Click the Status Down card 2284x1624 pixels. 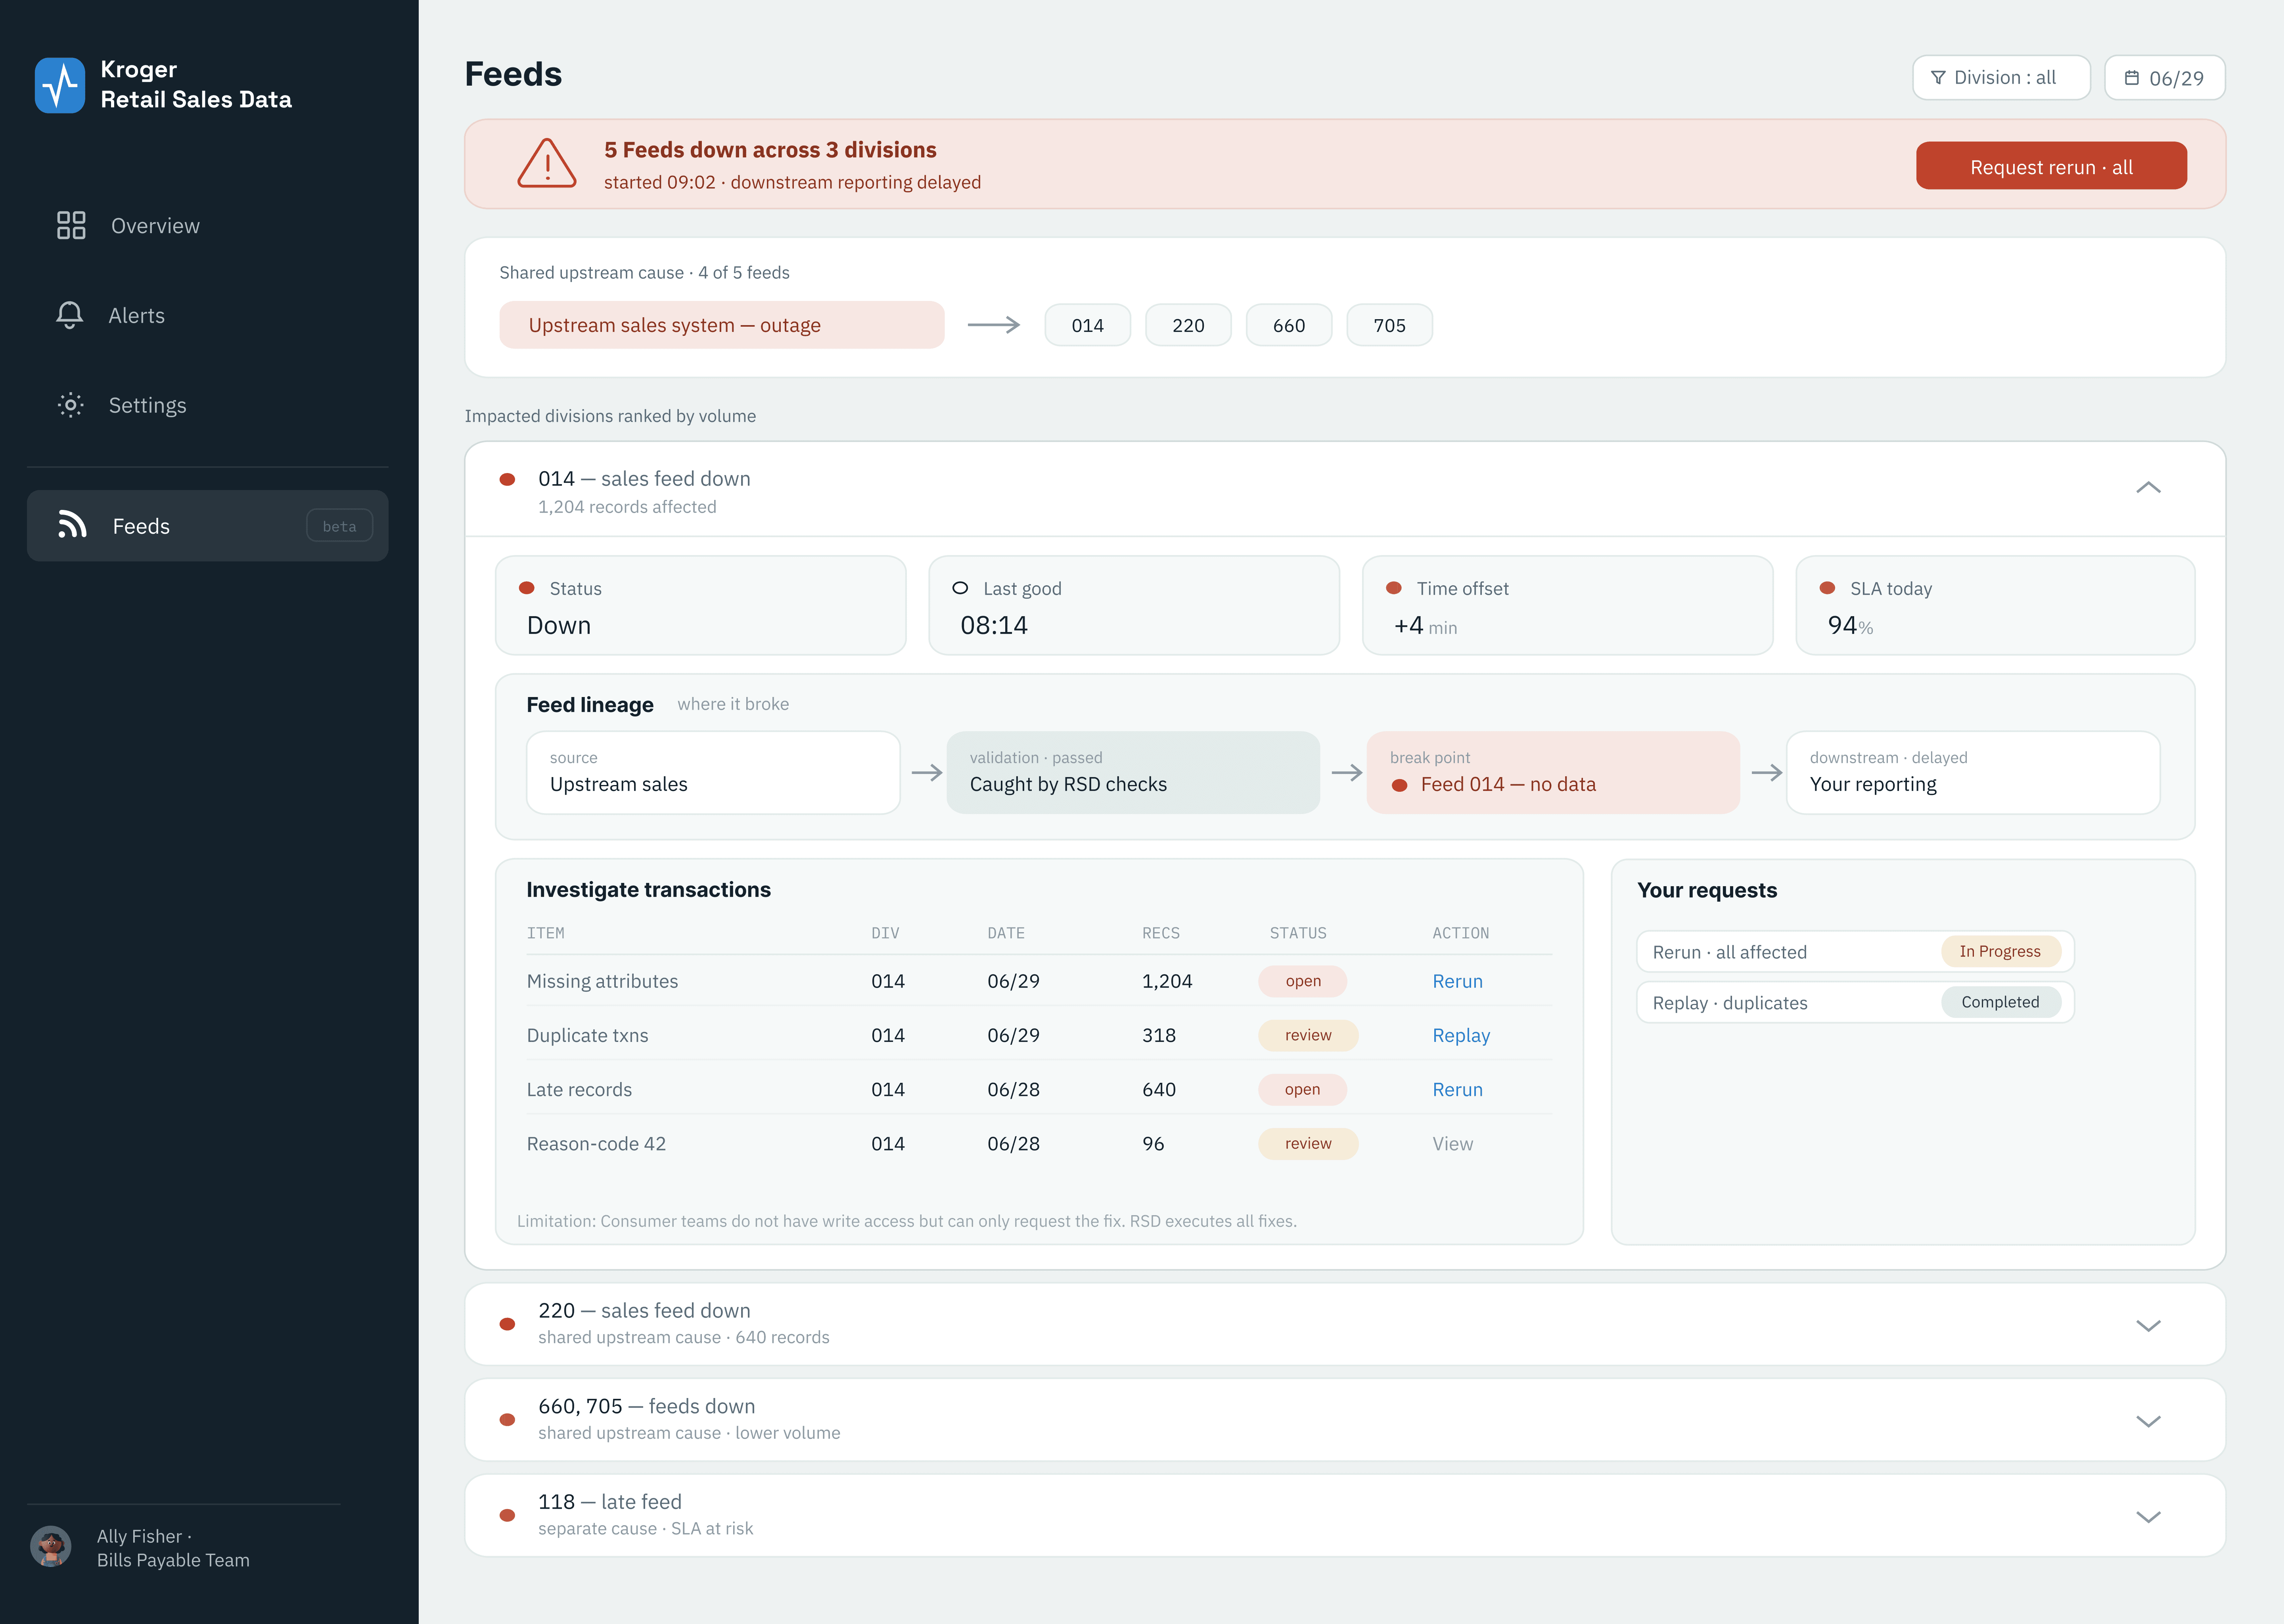click(x=701, y=606)
